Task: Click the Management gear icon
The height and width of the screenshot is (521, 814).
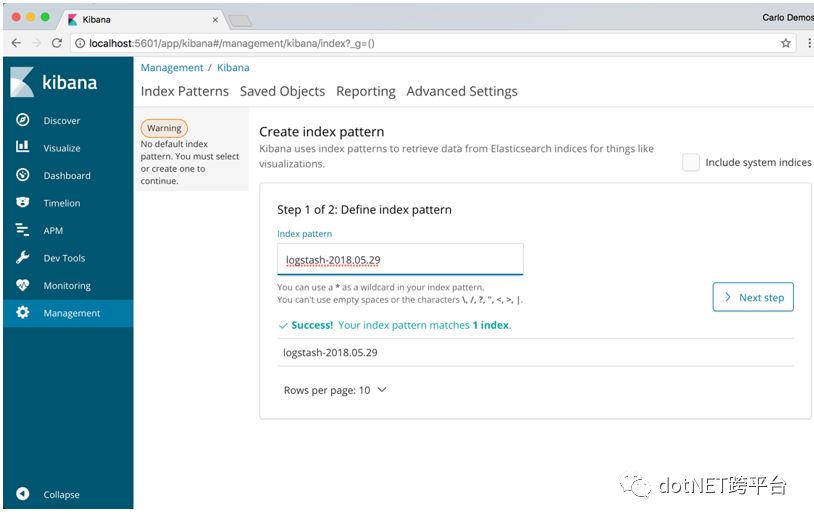Action: [x=22, y=312]
